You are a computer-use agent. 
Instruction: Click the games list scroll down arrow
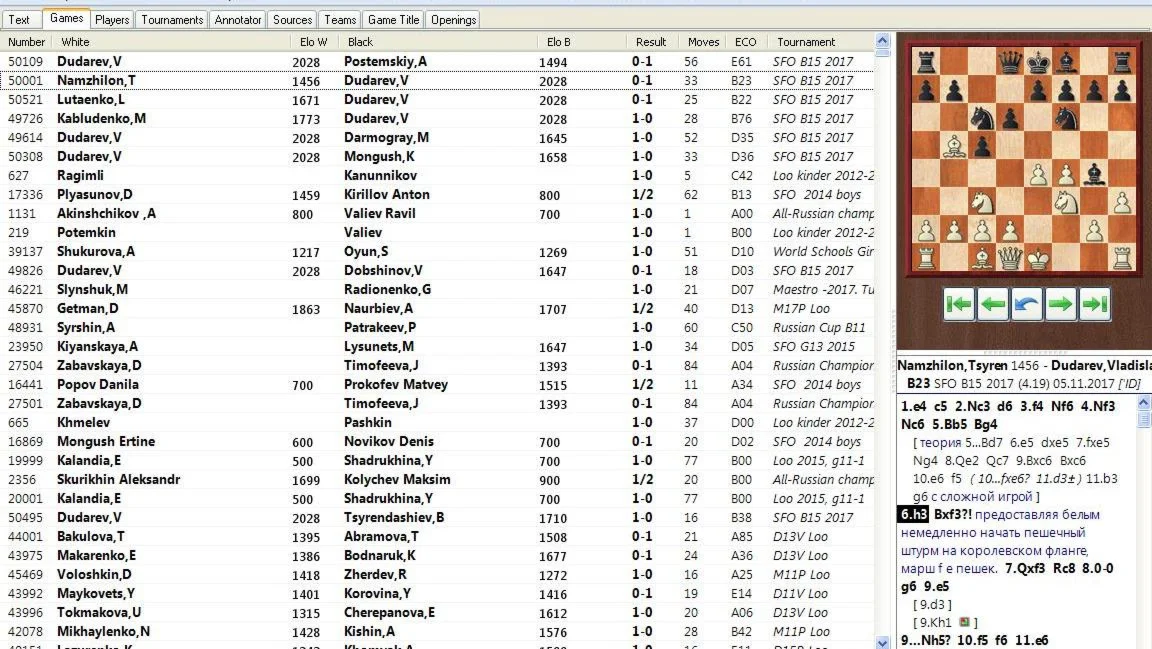(882, 642)
